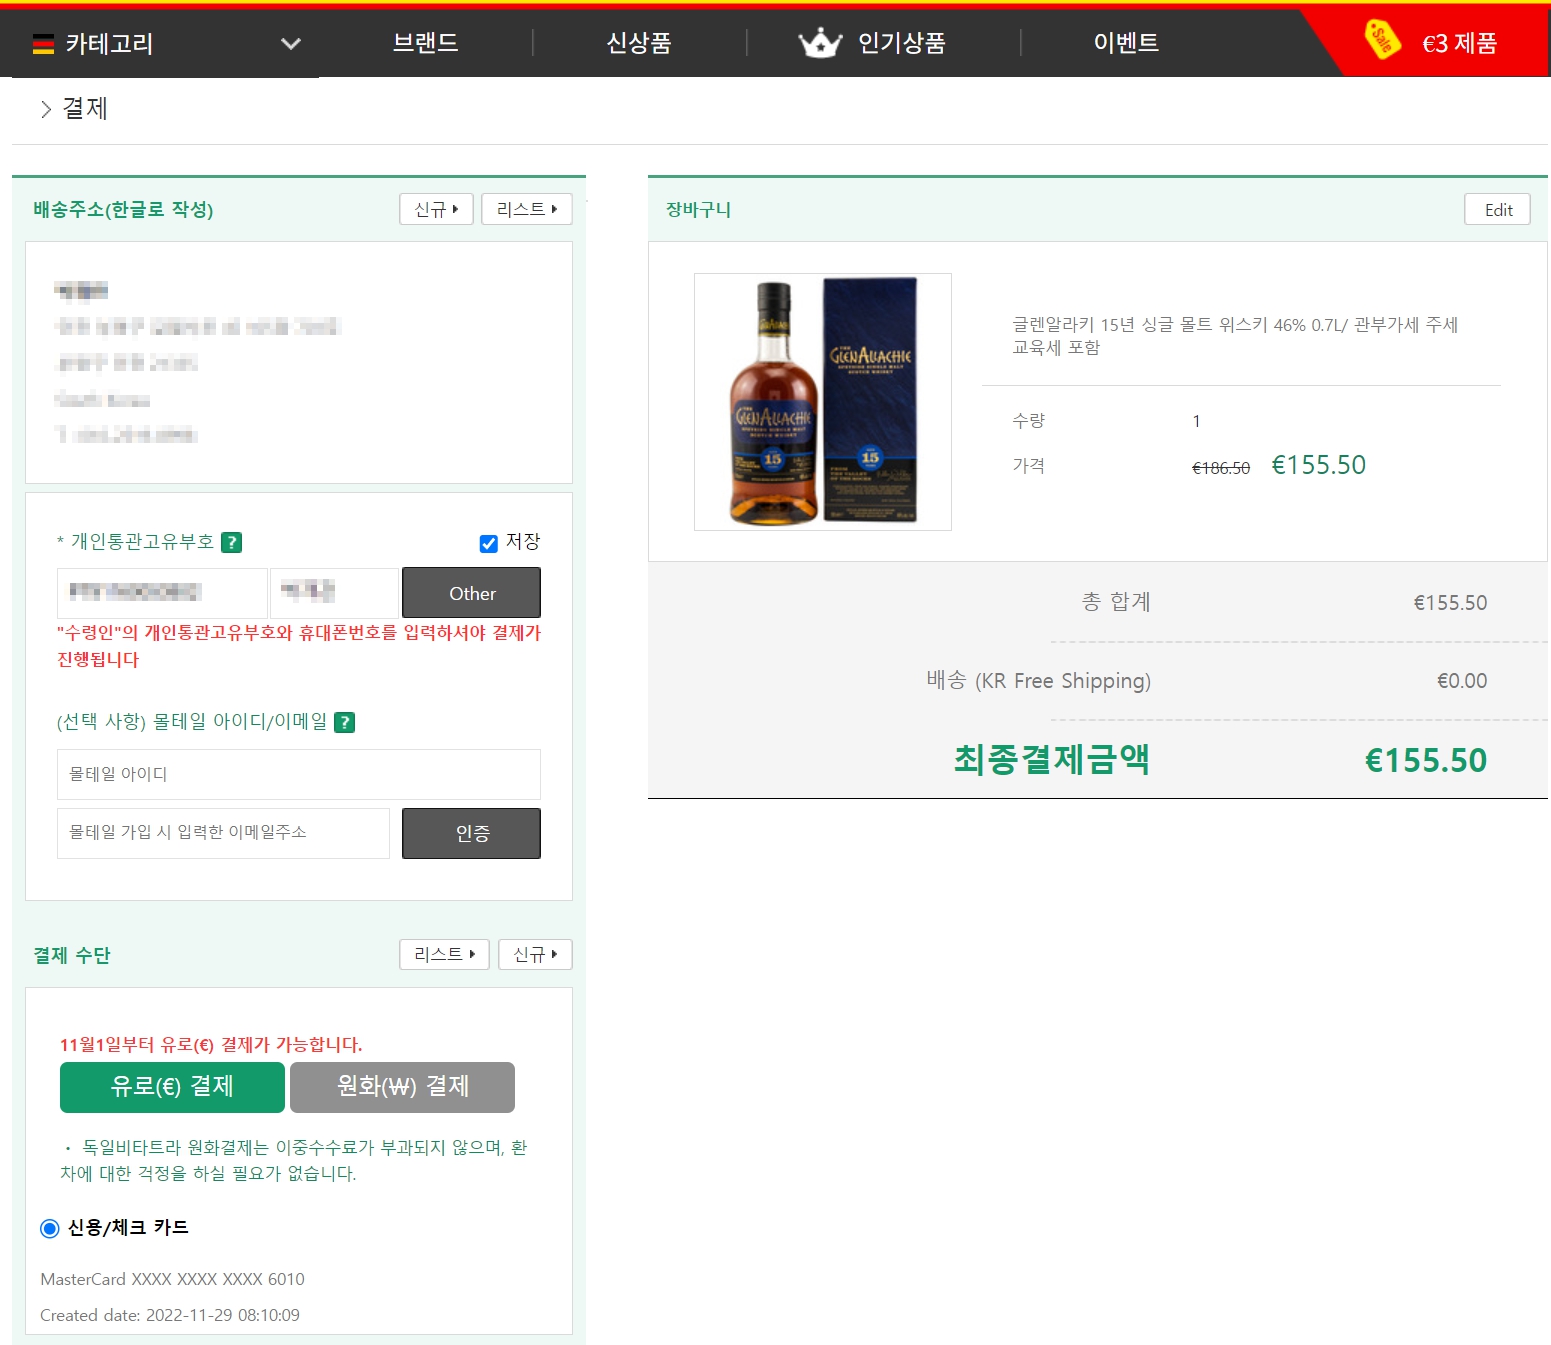Click the 몰테일 아이디 input field

tap(299, 774)
